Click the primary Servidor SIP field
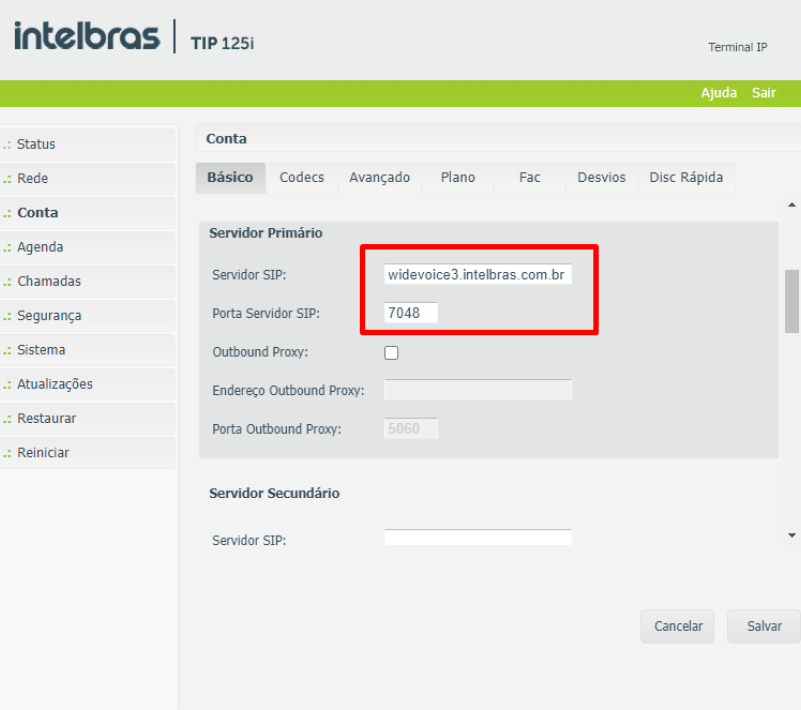Screen dimensions: 801x710 pyautogui.click(x=478, y=274)
